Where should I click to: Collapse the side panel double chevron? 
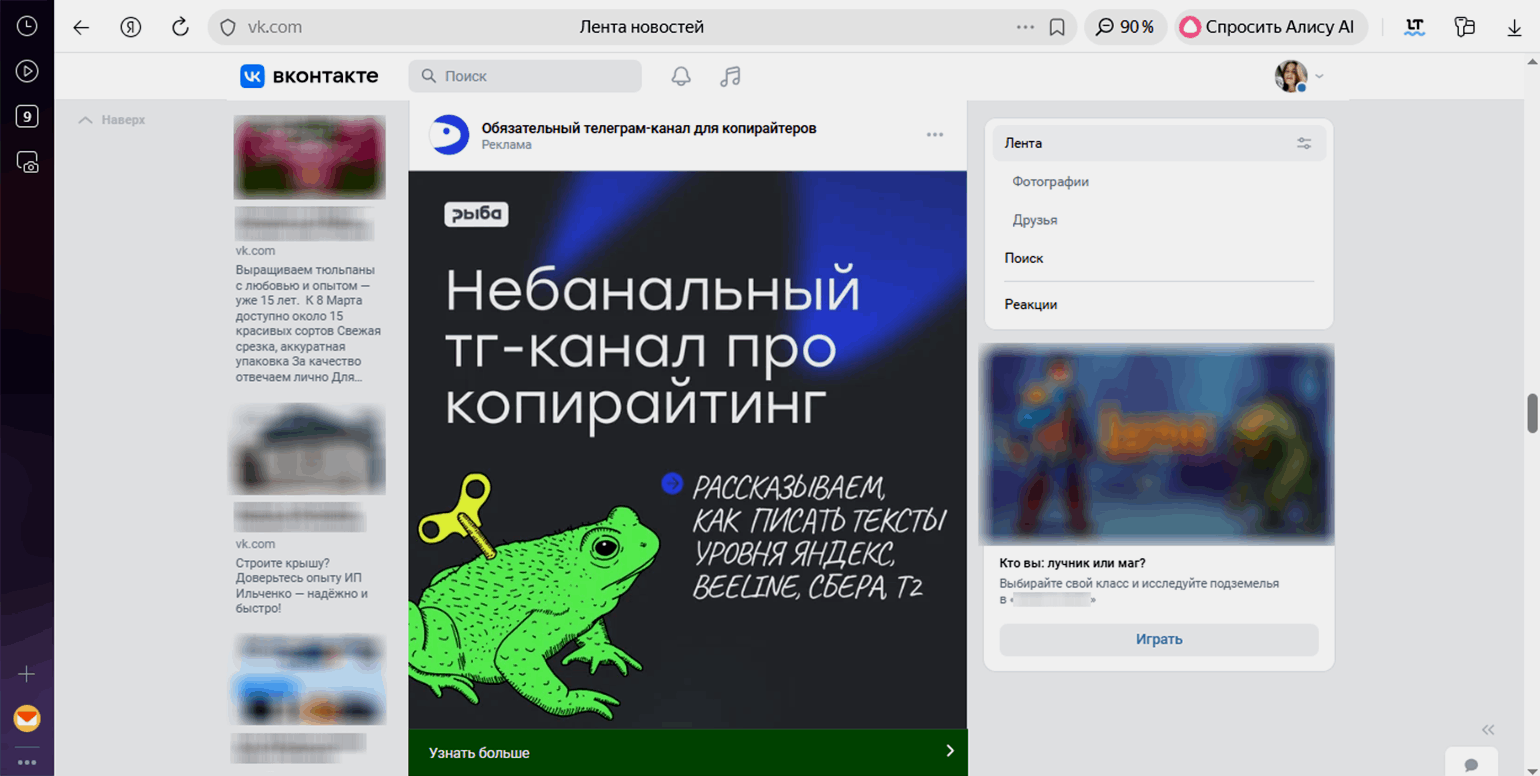pyautogui.click(x=1488, y=729)
